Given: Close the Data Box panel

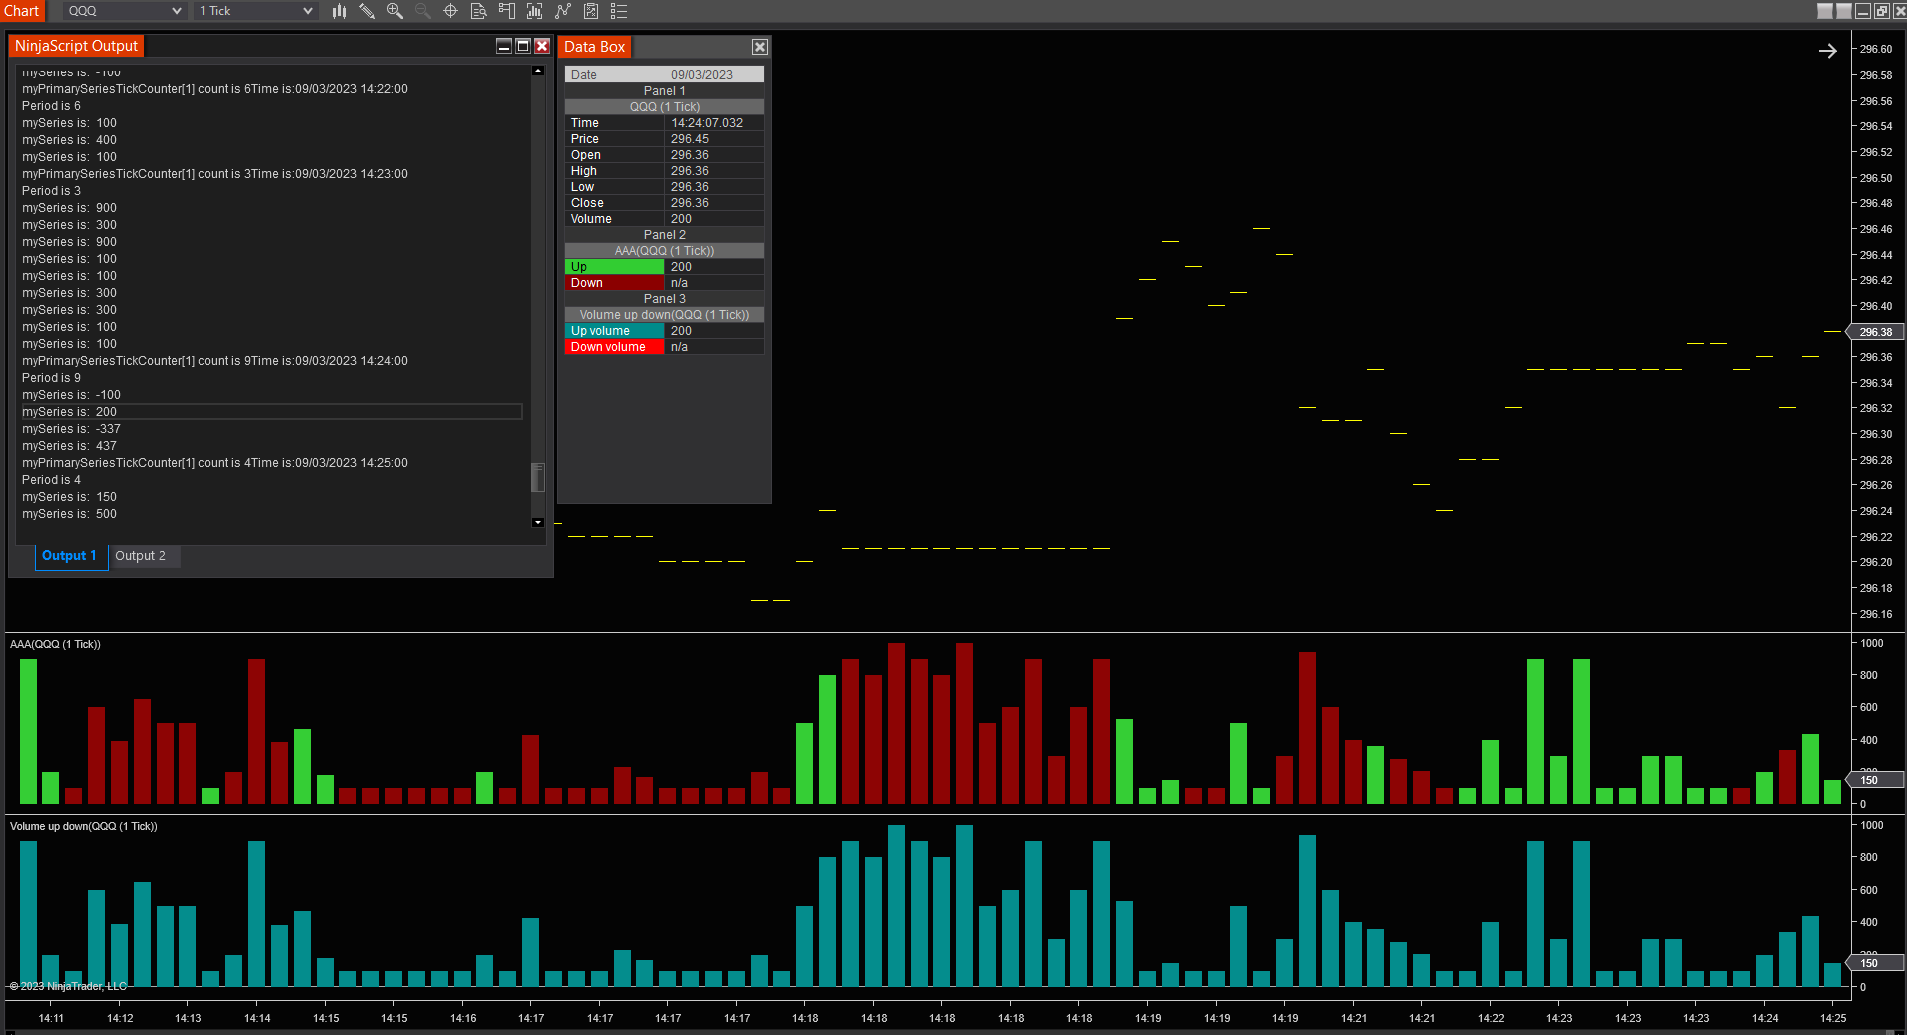Looking at the screenshot, I should [x=760, y=47].
